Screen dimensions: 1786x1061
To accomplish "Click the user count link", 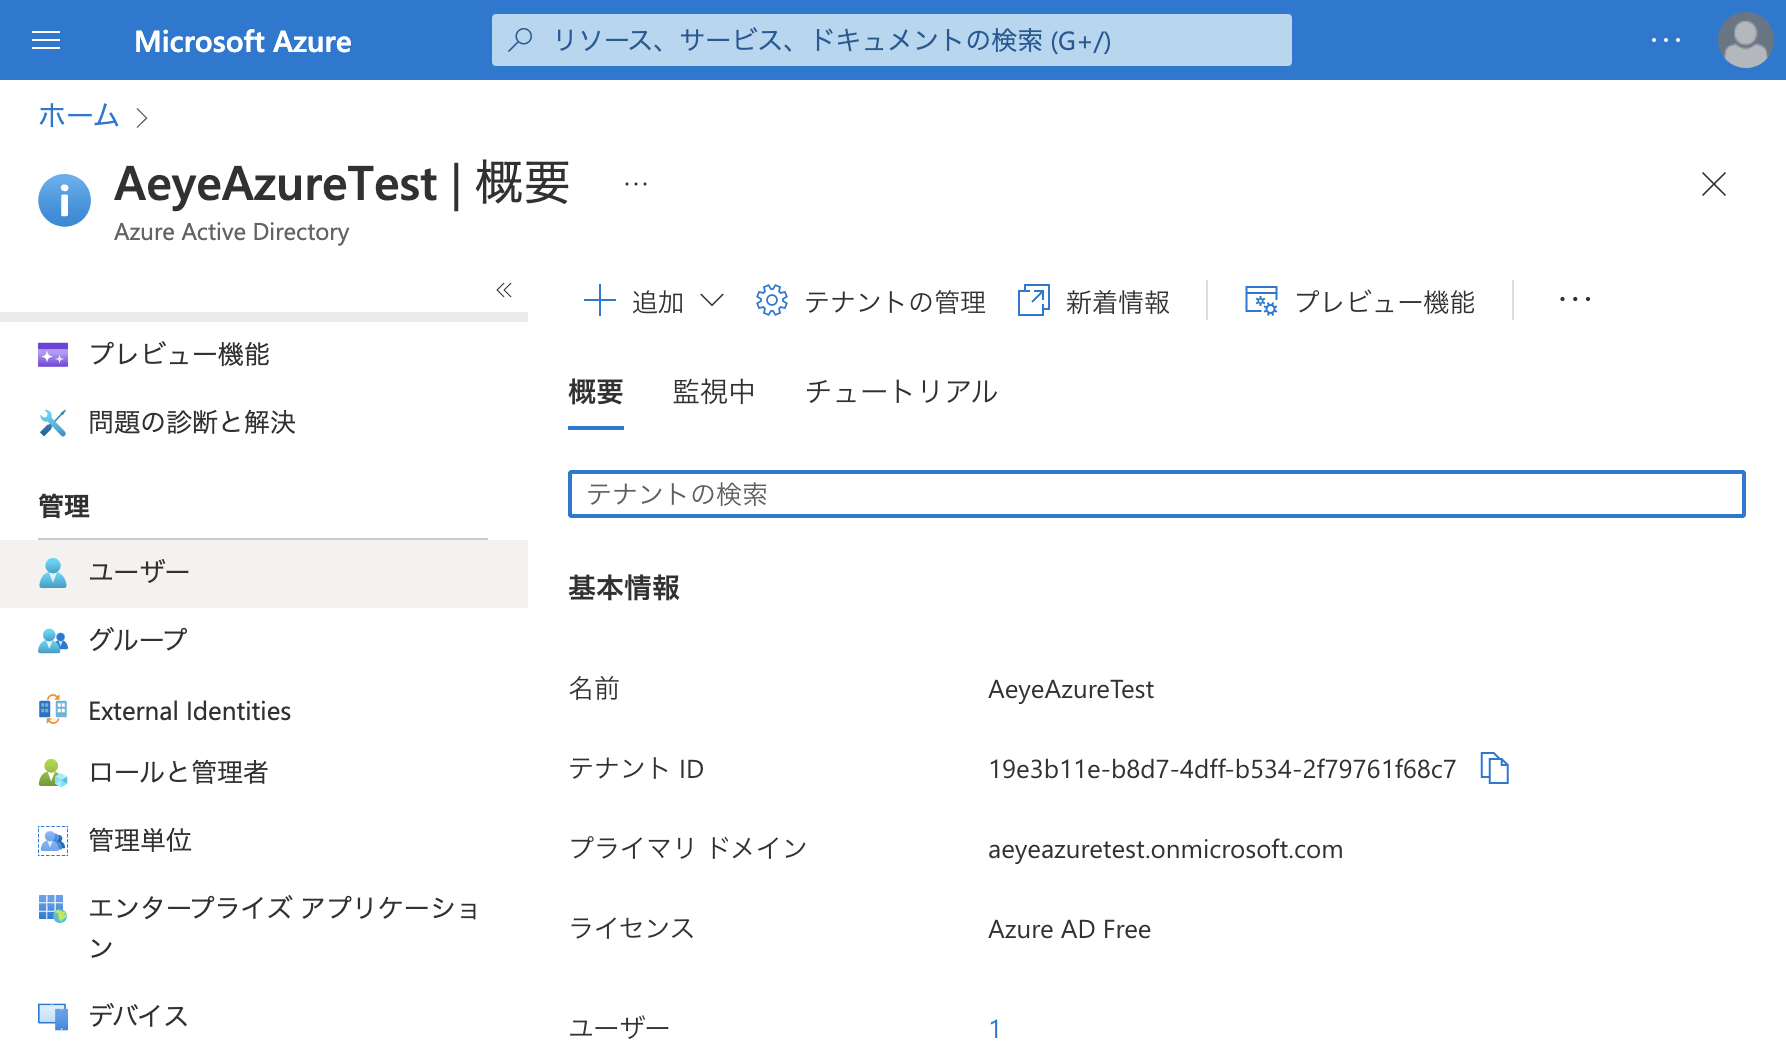I will (x=994, y=1028).
